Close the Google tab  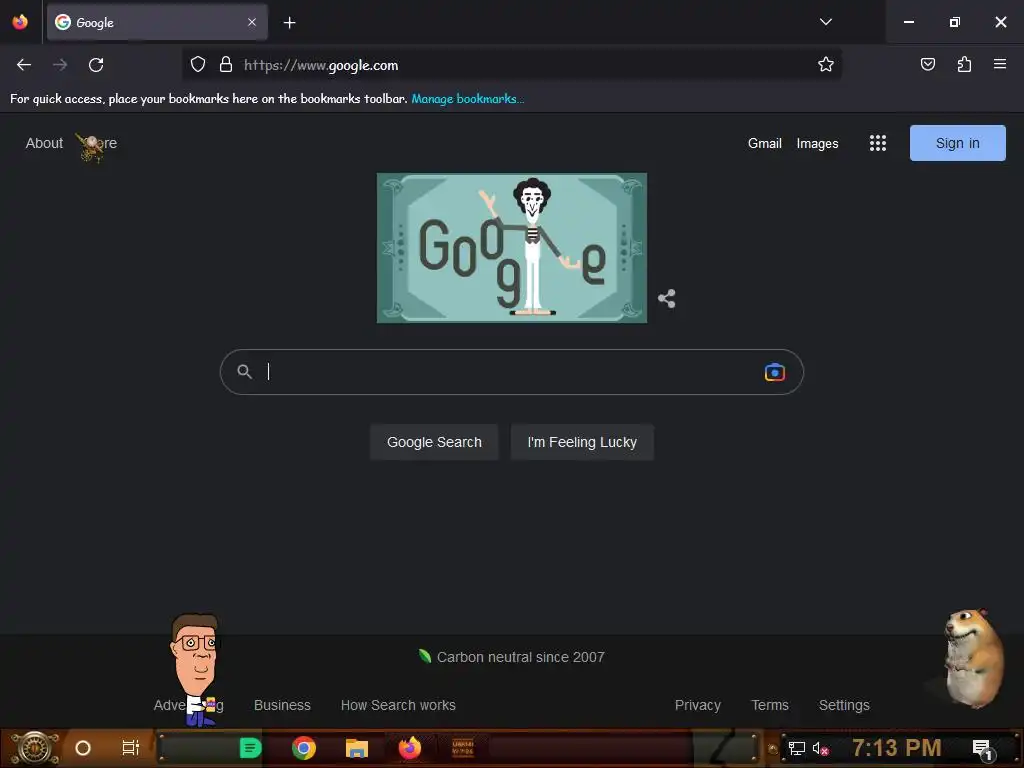(x=252, y=22)
